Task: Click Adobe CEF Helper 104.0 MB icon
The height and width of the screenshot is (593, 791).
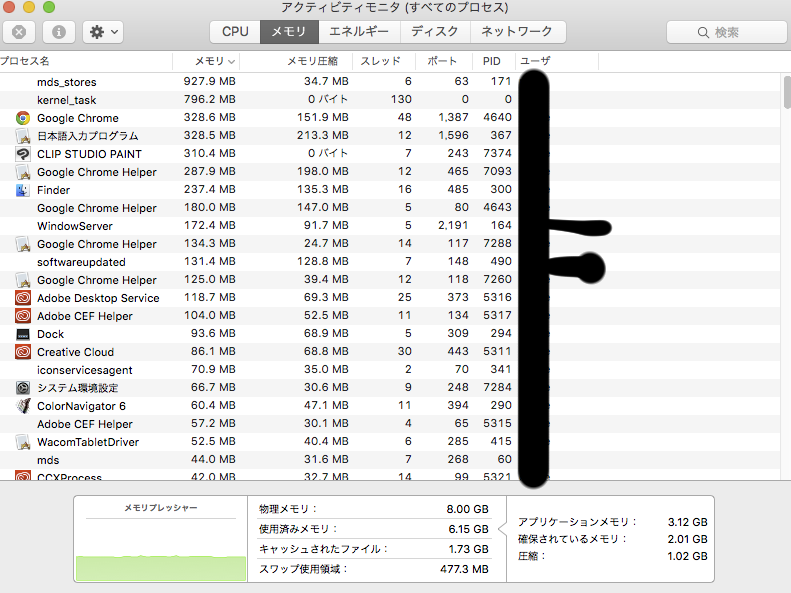Action: [x=23, y=316]
